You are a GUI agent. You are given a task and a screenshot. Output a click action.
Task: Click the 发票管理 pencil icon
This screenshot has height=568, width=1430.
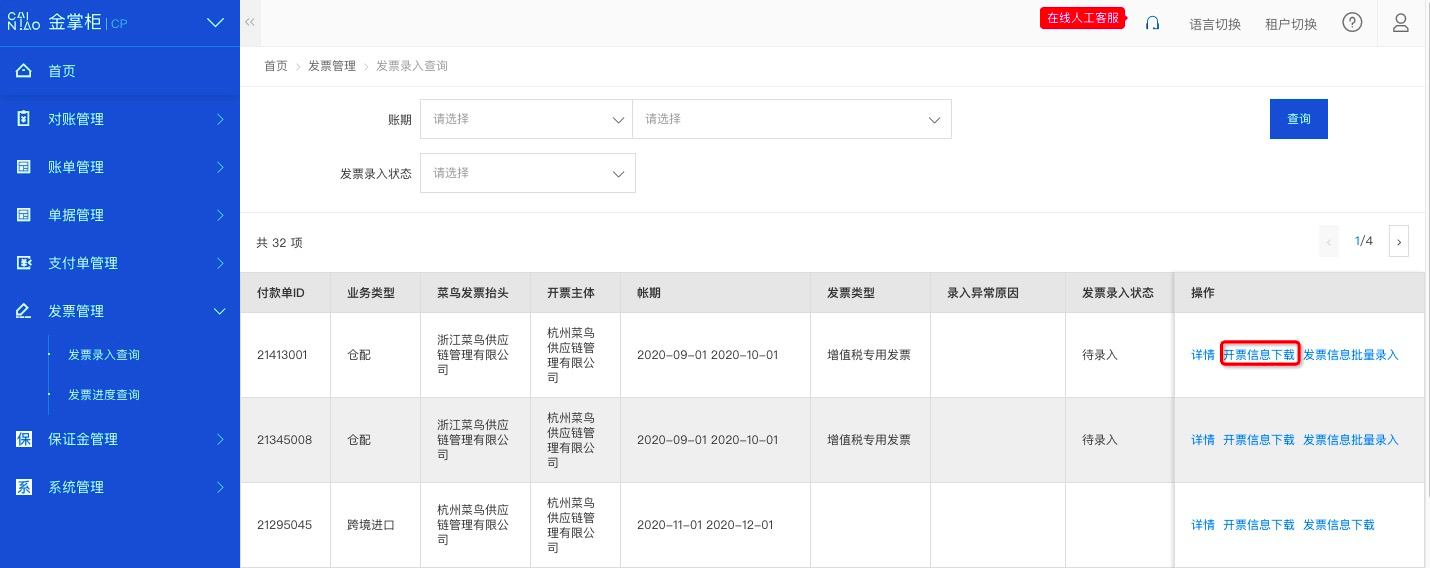coord(24,311)
